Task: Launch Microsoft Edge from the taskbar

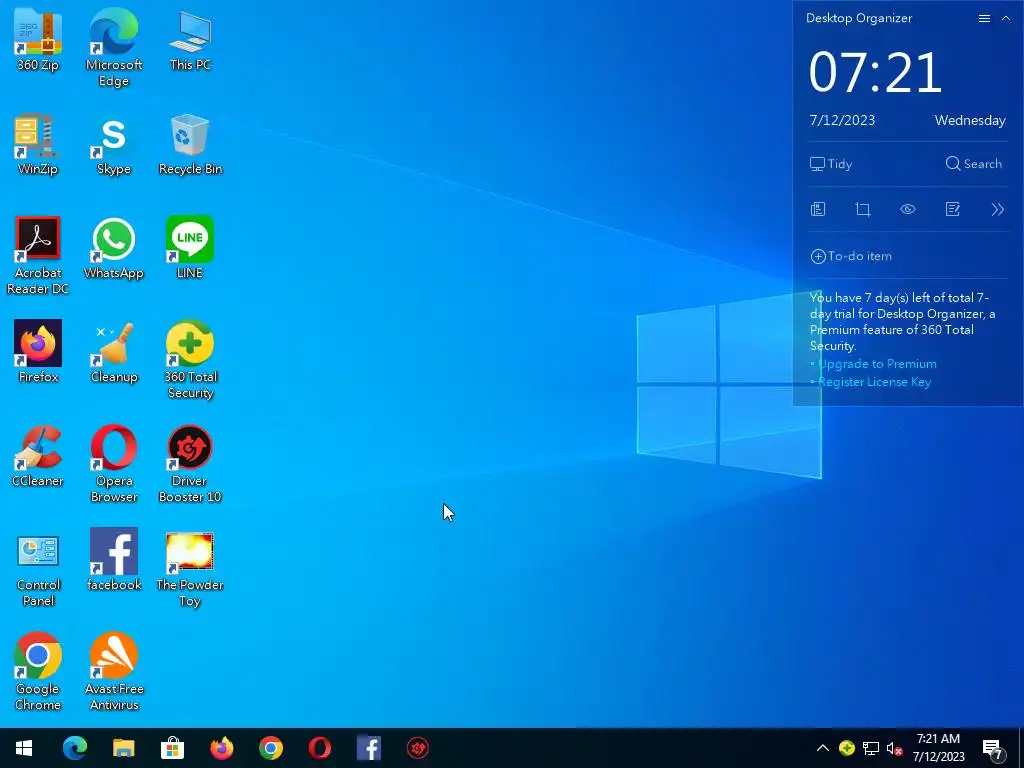Action: (74, 748)
